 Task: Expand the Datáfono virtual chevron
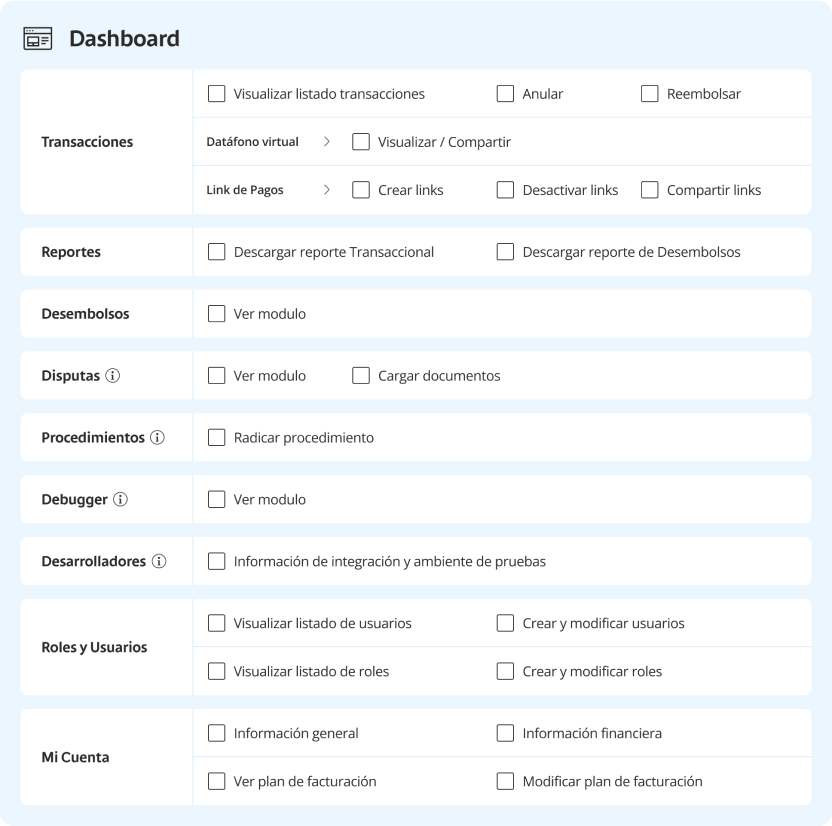327,142
